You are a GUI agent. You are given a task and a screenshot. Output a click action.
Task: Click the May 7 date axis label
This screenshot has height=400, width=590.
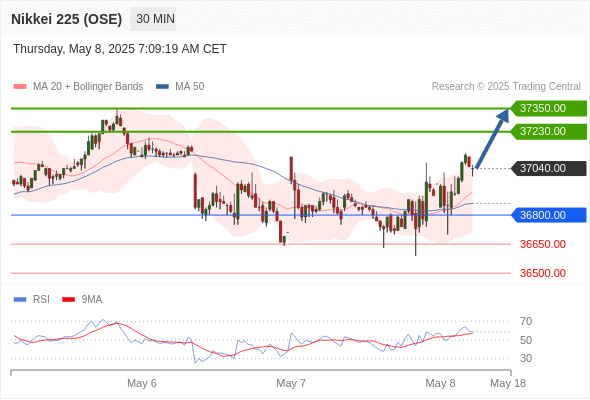pos(291,383)
